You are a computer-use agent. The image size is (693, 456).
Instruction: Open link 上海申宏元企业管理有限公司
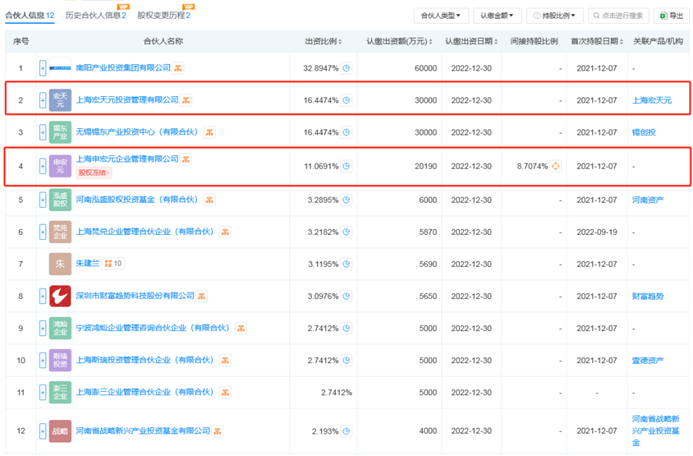(127, 159)
